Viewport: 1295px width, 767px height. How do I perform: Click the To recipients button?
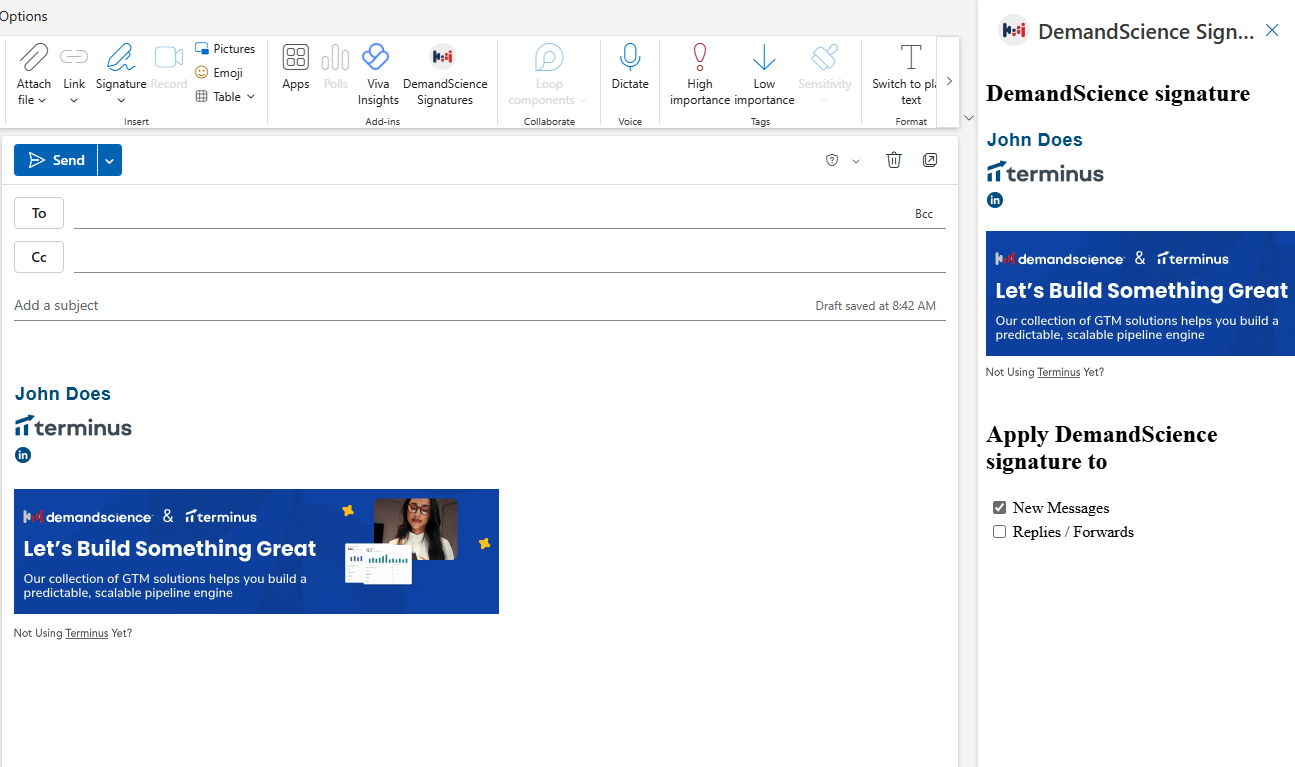point(39,213)
